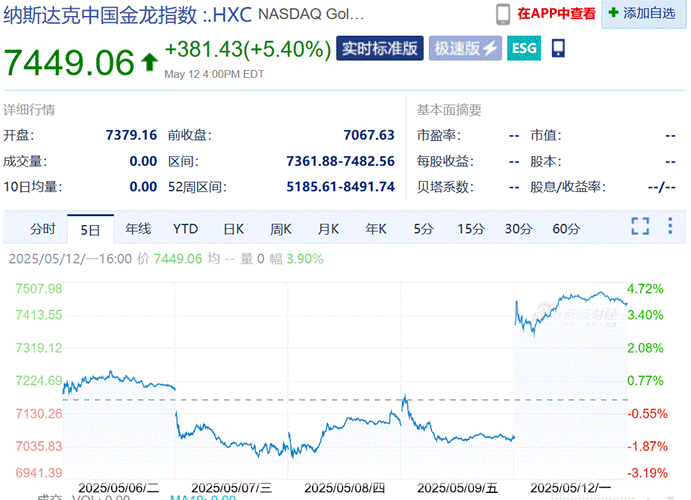Image resolution: width=691 pixels, height=500 pixels.
Task: Open the 月K chart tab
Action: [328, 229]
